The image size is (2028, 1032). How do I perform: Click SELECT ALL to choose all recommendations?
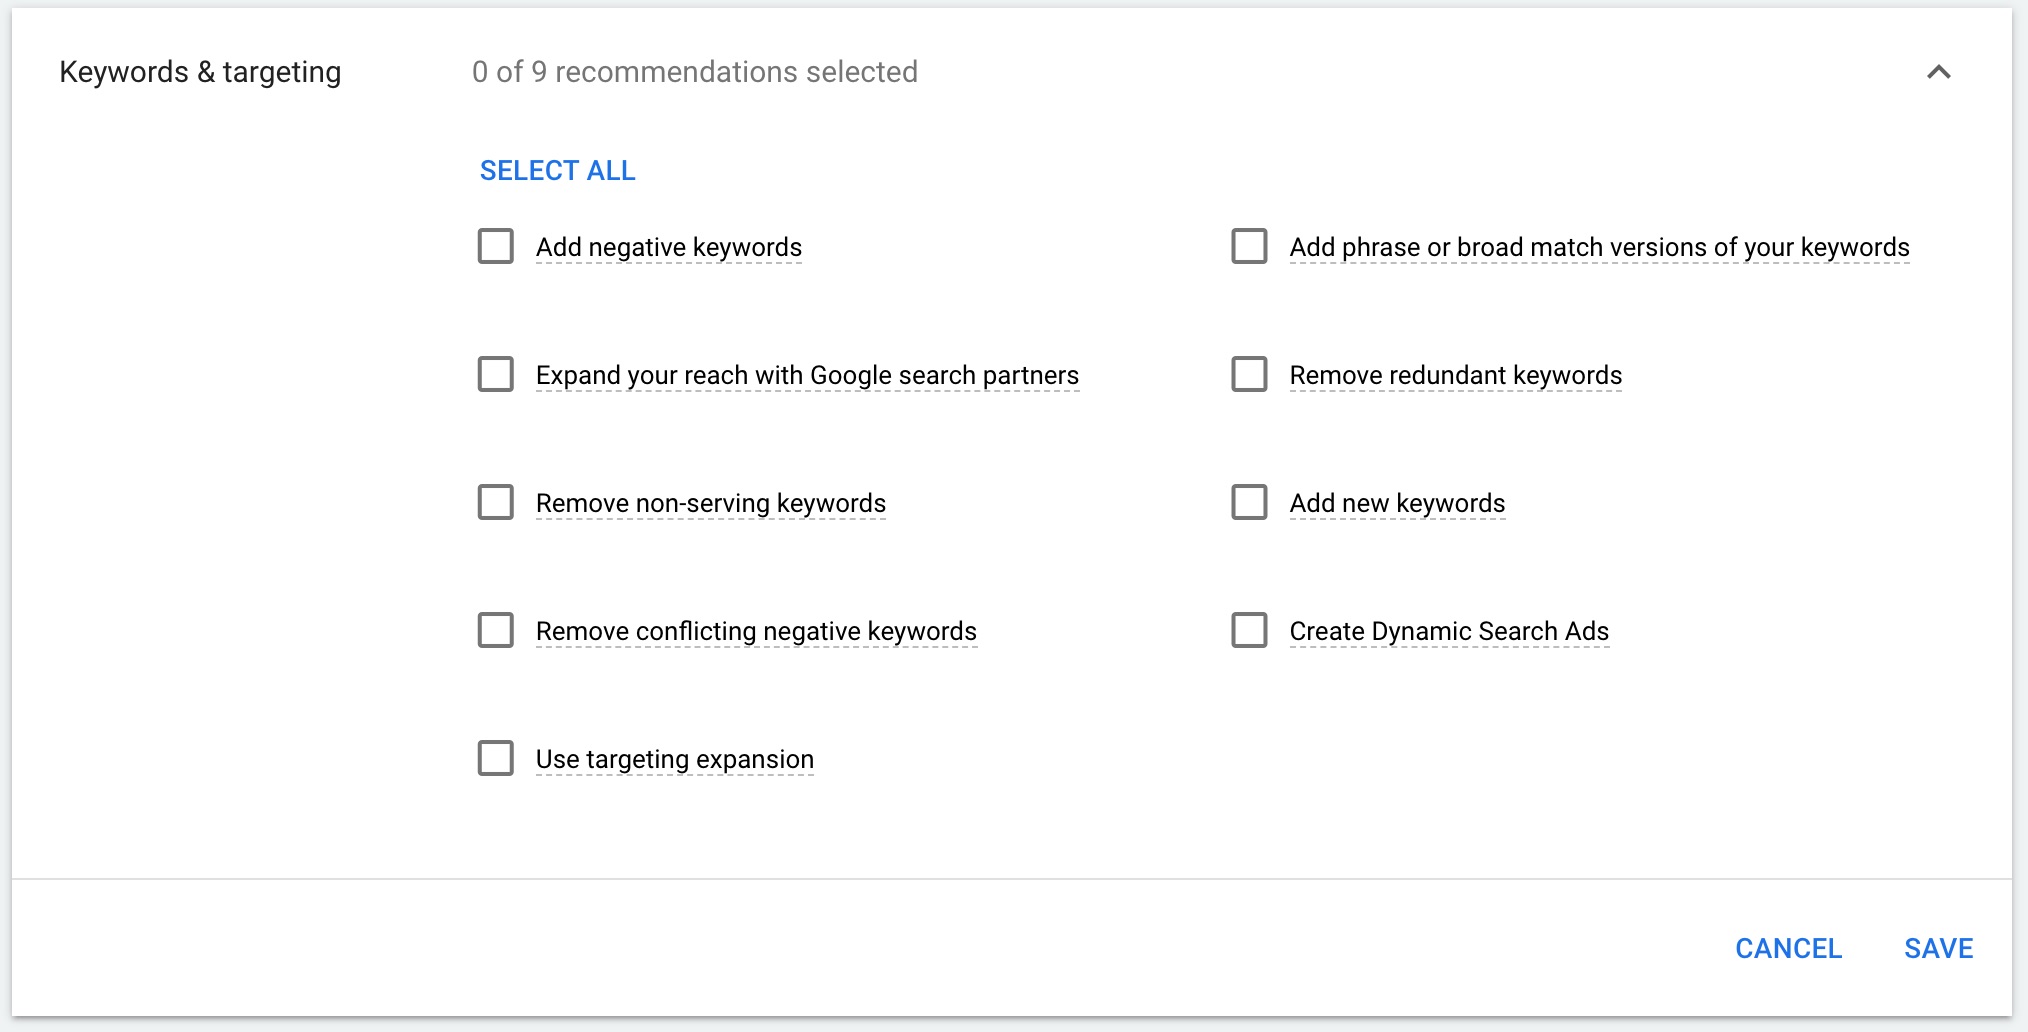pyautogui.click(x=557, y=170)
